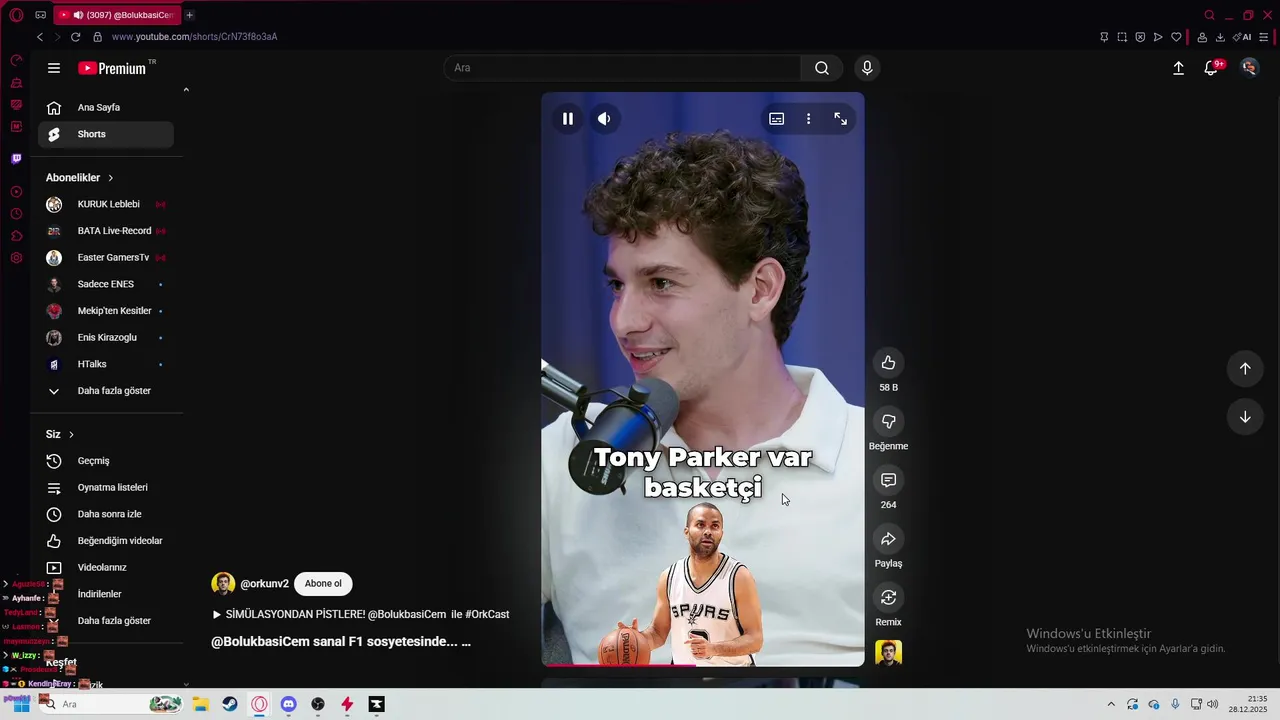Go to Ana Sayfa in sidebar
1280x720 pixels.
[x=106, y=107]
